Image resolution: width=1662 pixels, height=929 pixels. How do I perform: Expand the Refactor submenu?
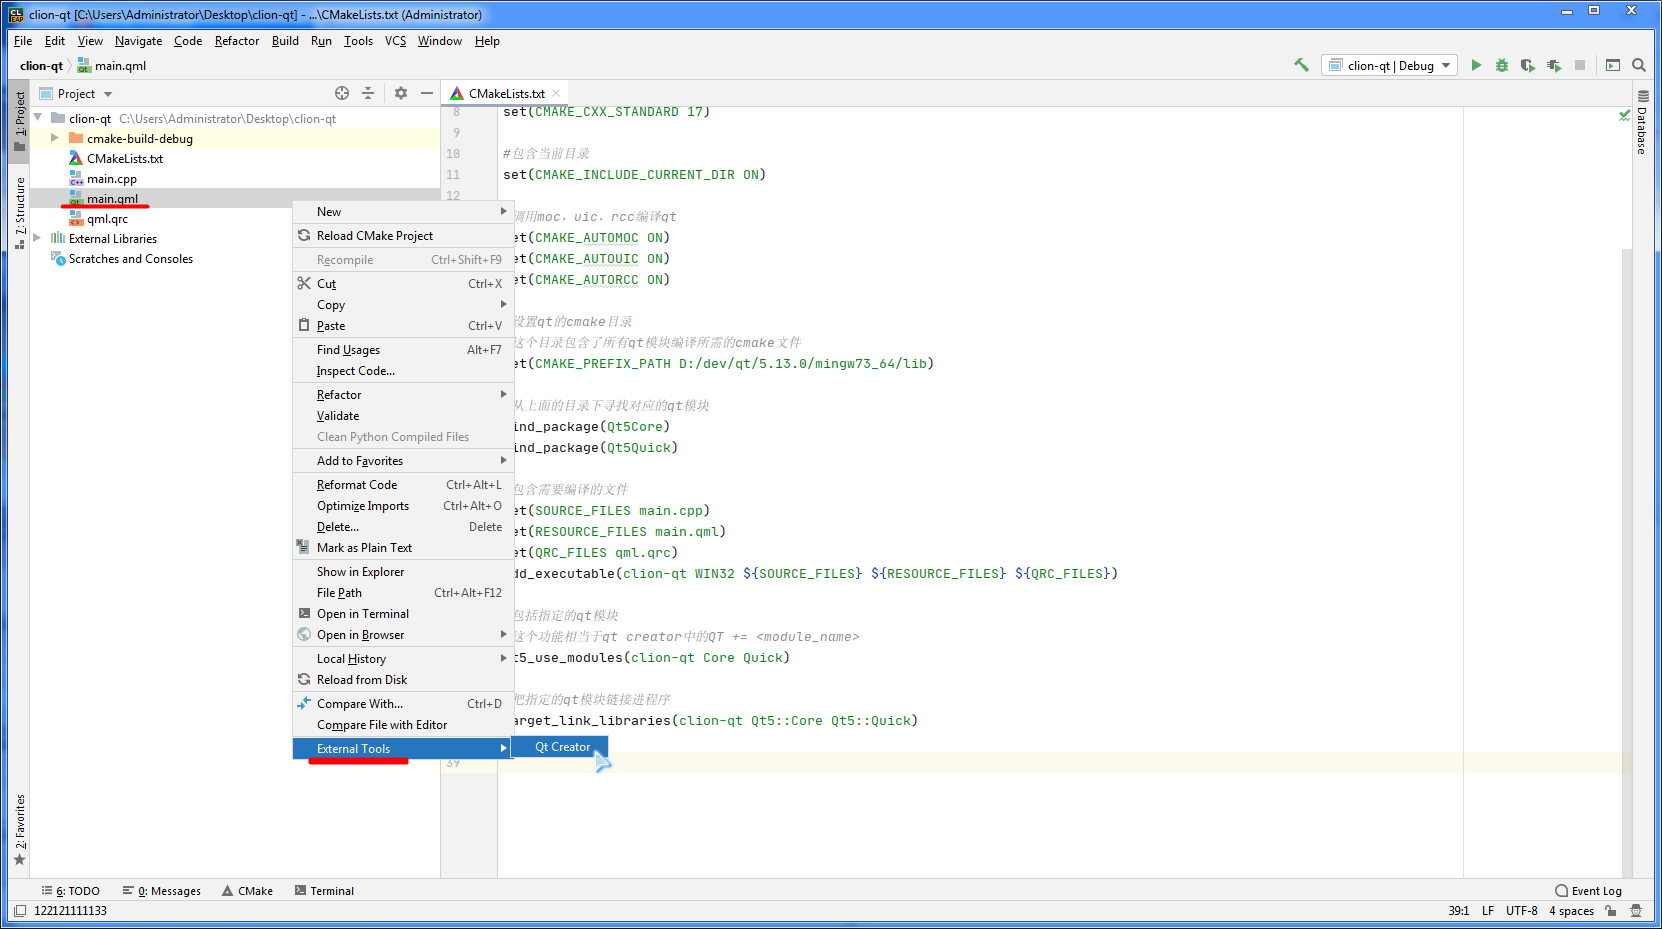(402, 395)
